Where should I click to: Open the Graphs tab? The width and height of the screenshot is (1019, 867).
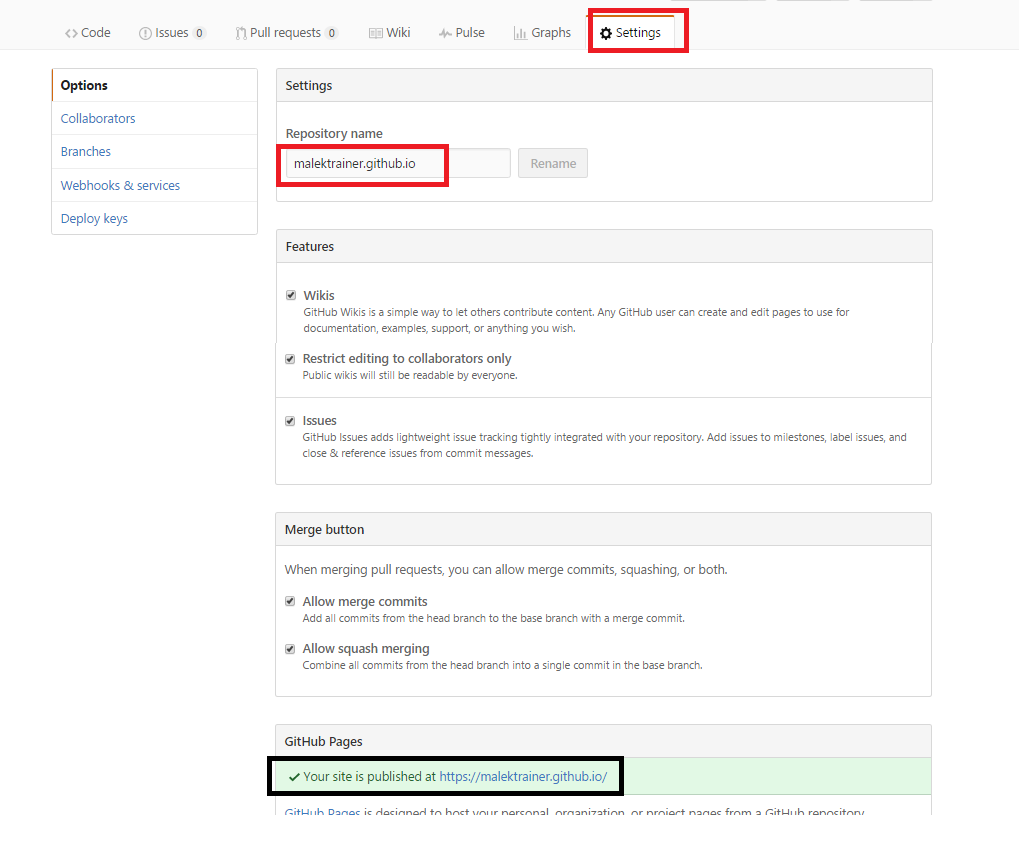543,32
